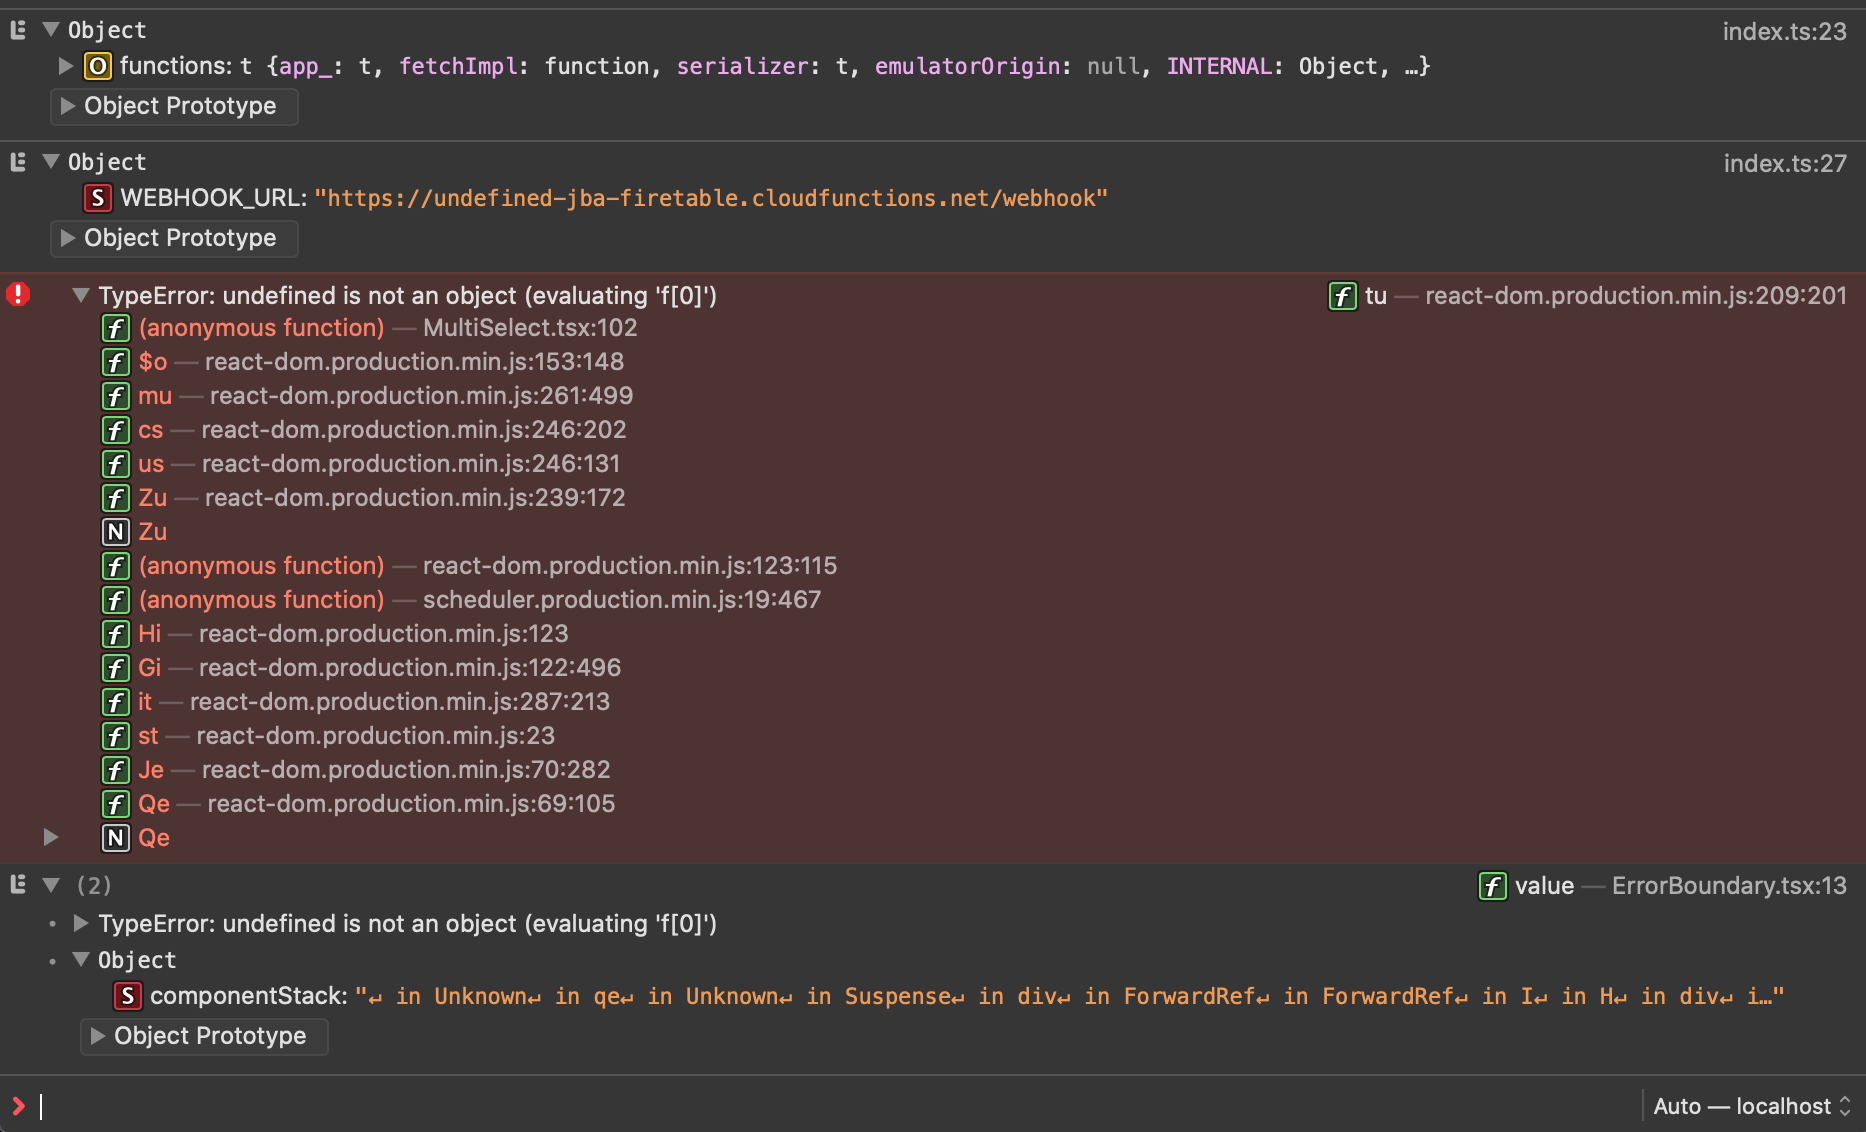This screenshot has height=1132, width=1866.
Task: Expand the collapsed Qe frame at stack bottom
Action: (50, 838)
